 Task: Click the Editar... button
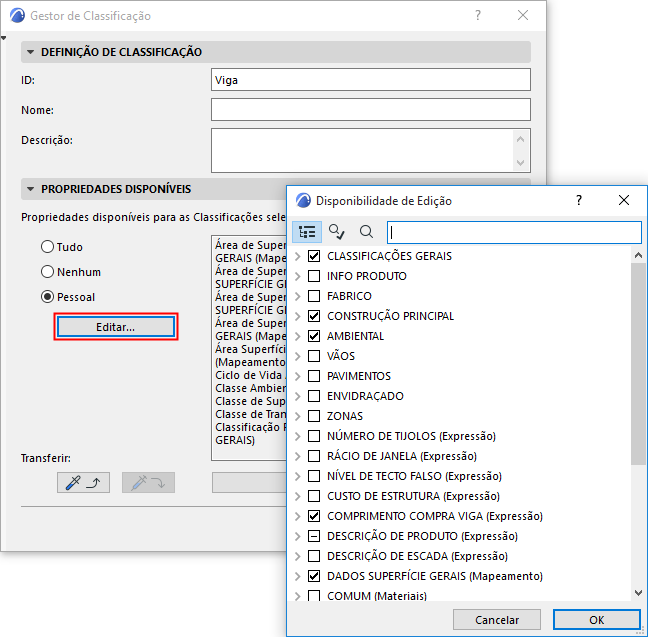(x=116, y=327)
